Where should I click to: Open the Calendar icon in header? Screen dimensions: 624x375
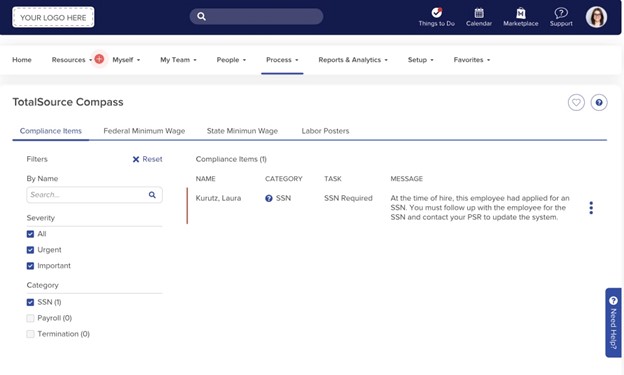coord(479,13)
